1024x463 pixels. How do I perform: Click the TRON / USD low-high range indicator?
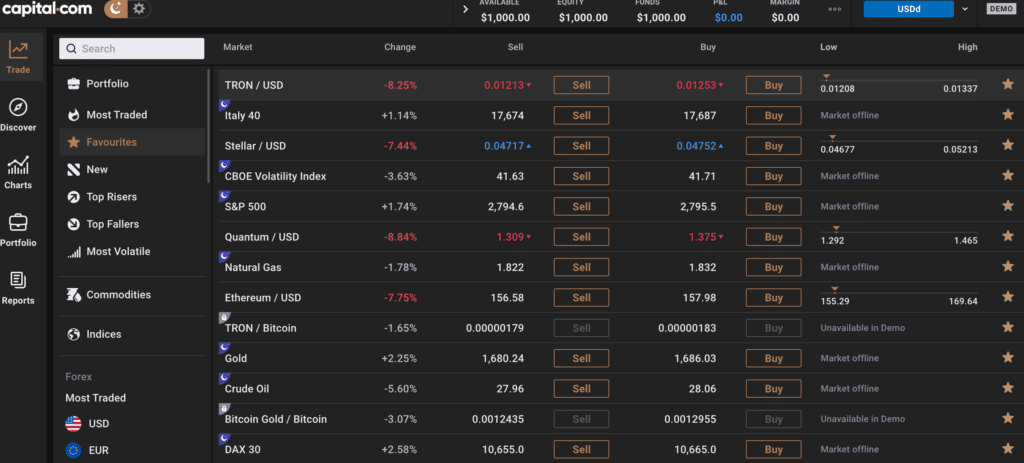(899, 84)
